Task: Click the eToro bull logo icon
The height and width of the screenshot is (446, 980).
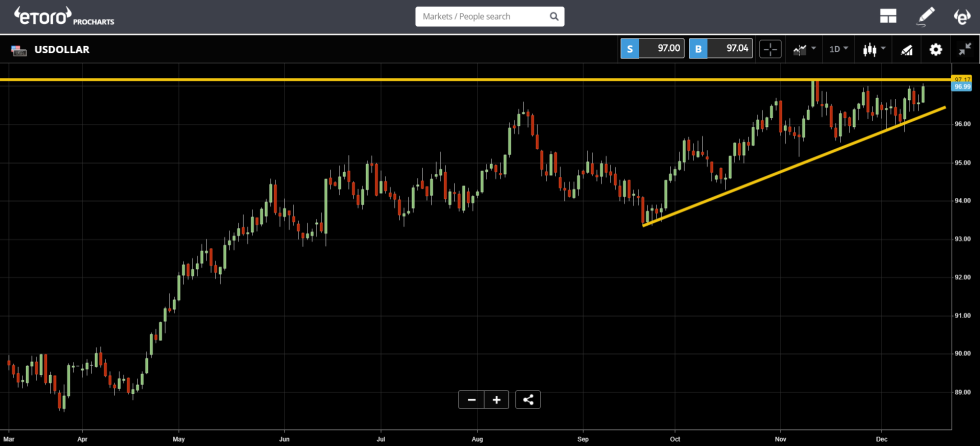Action: [x=961, y=16]
